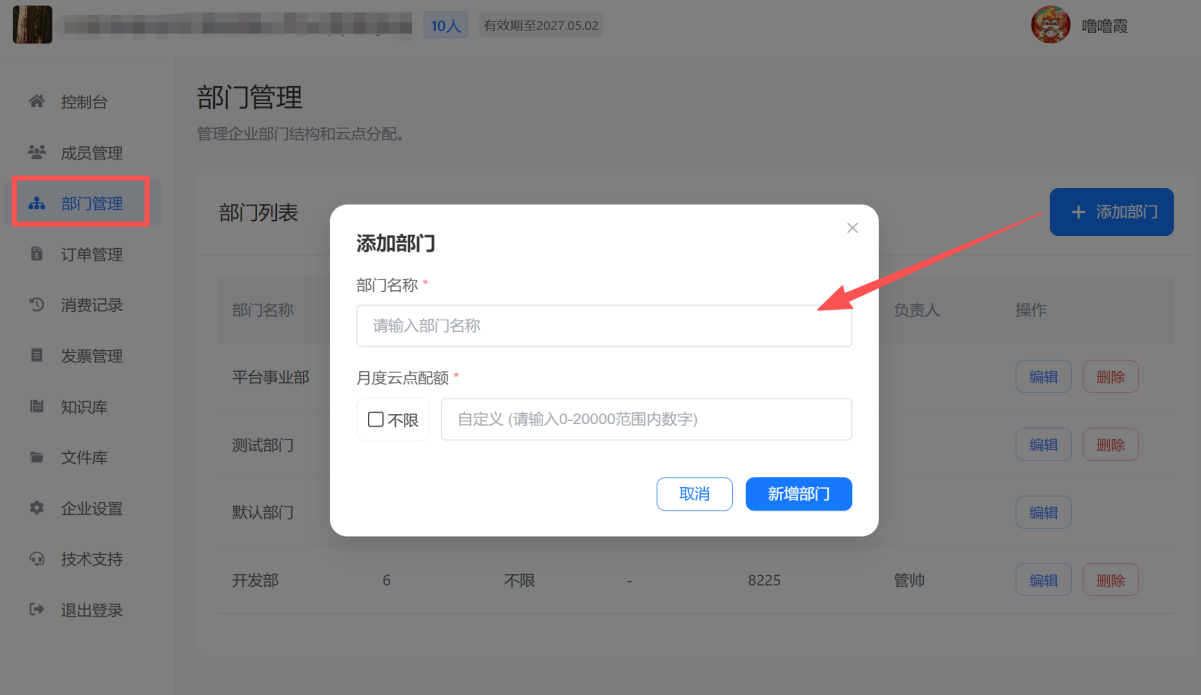The width and height of the screenshot is (1201, 695).
Task: Click 编辑 for the 开发部 row
Action: [x=1043, y=580]
